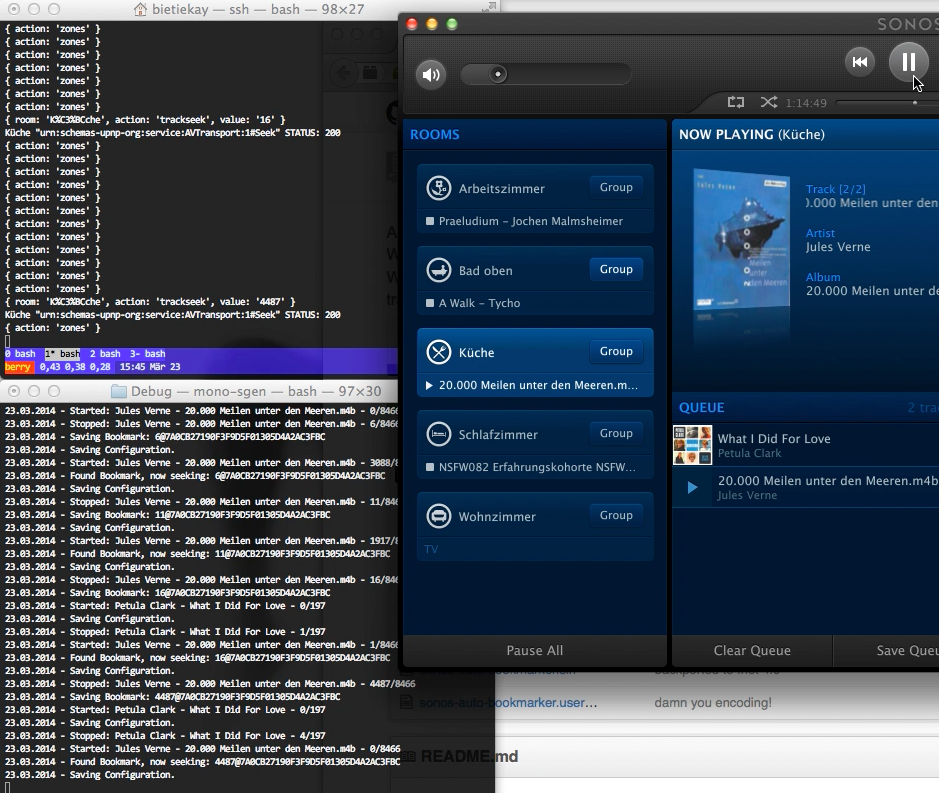Close the Sonos window red button
The height and width of the screenshot is (793, 939).
411,24
